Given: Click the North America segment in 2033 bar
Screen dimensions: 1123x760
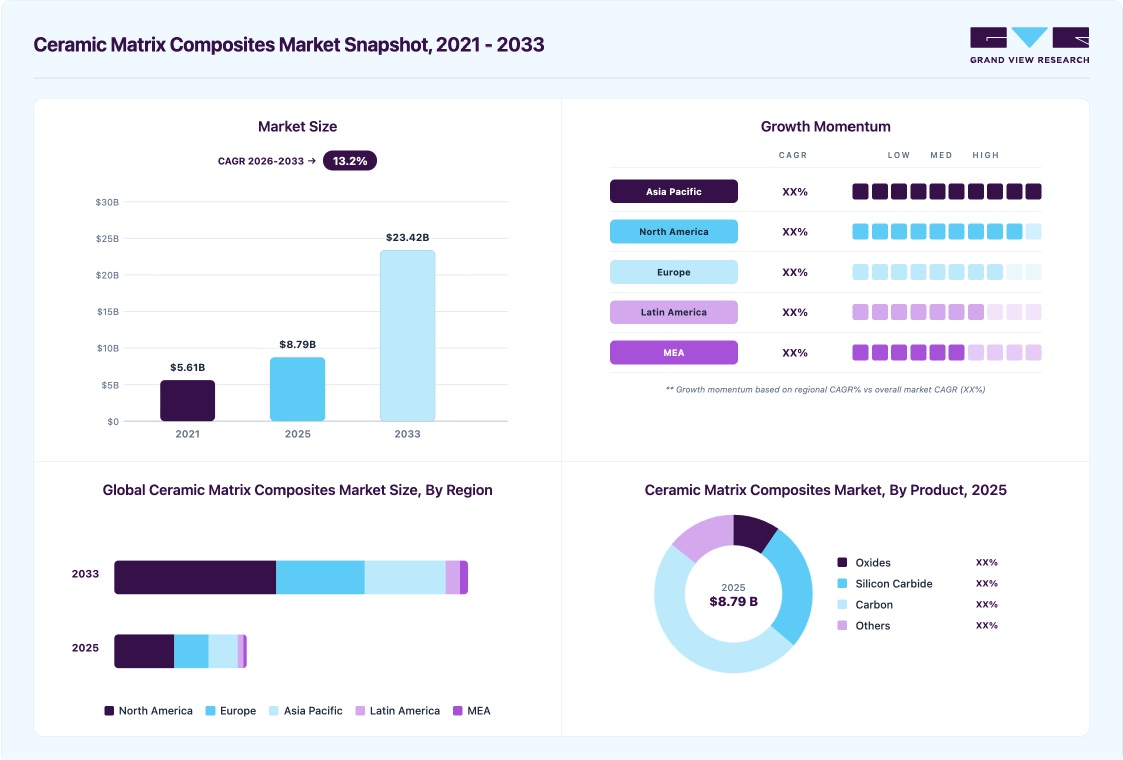Looking at the screenshot, I should click(x=196, y=577).
